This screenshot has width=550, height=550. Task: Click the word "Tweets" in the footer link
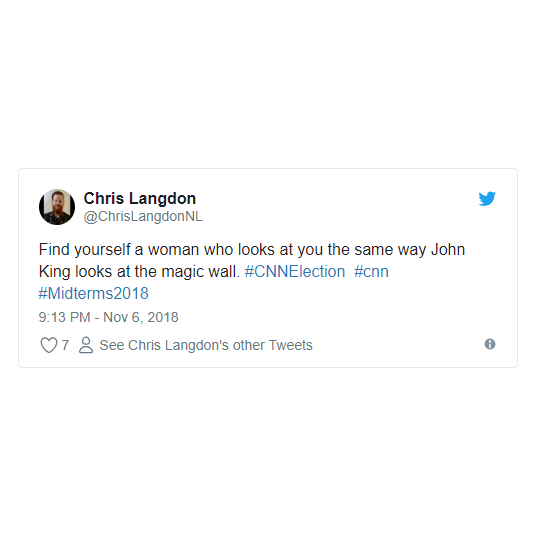point(291,345)
